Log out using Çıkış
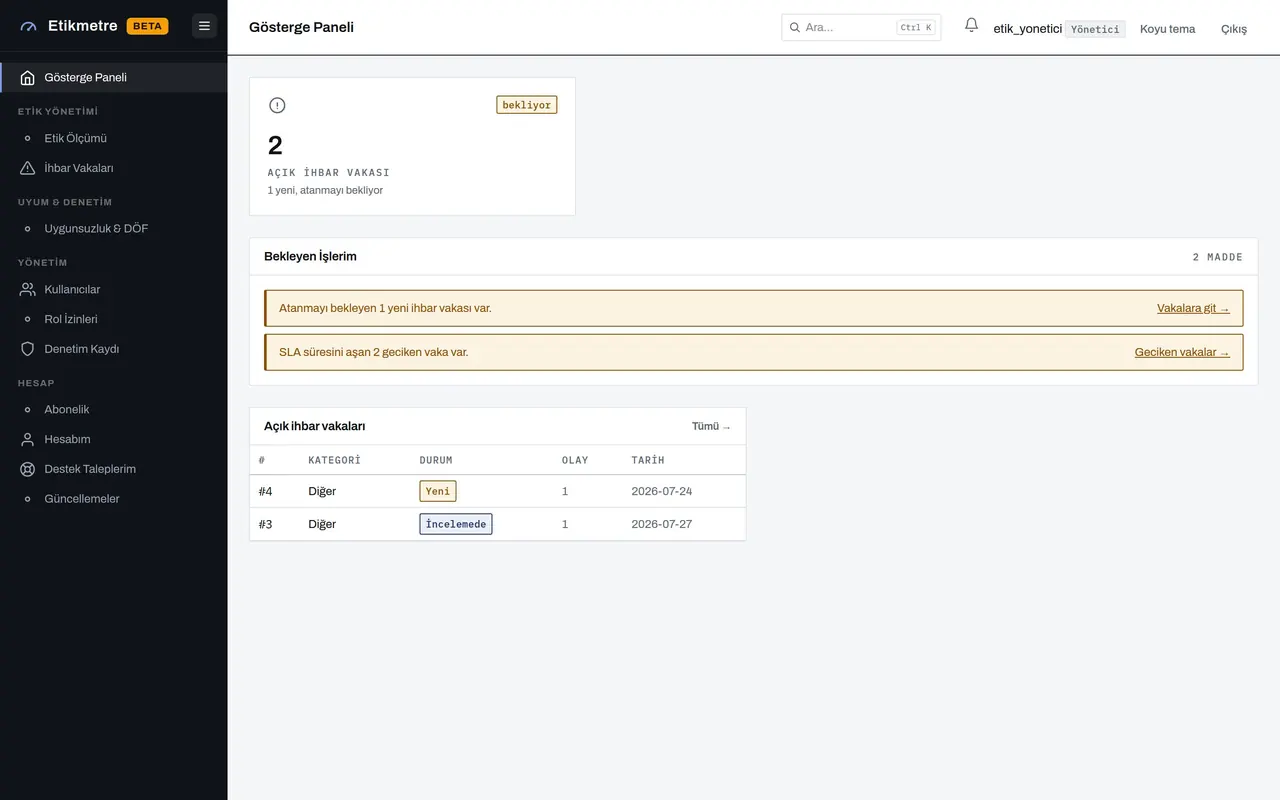Screen dimensions: 1280x800 [1233, 29]
